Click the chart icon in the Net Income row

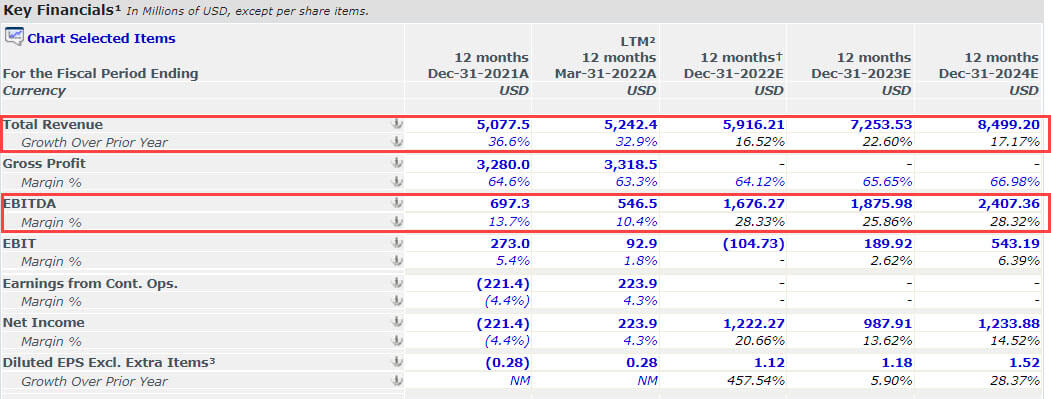pos(397,323)
